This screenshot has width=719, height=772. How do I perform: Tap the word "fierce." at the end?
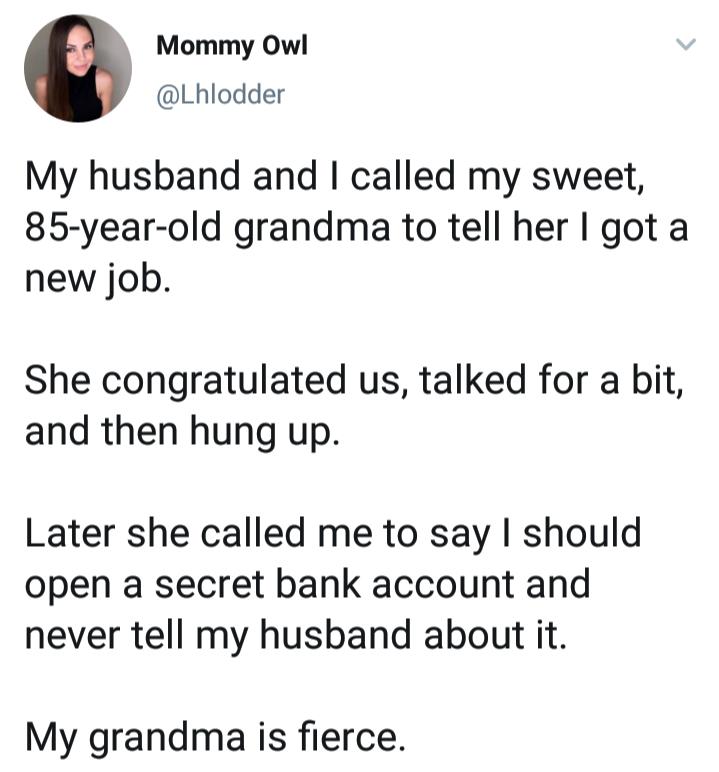click(x=356, y=737)
